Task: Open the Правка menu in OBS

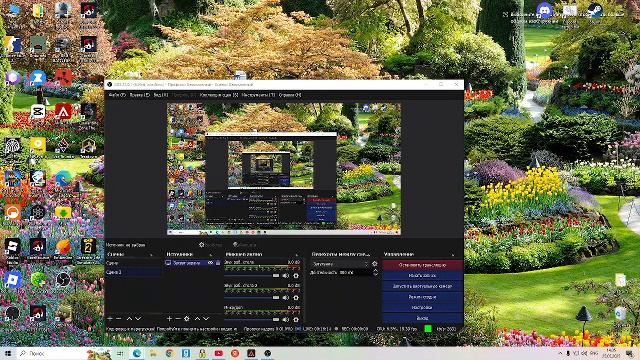Action: click(140, 95)
